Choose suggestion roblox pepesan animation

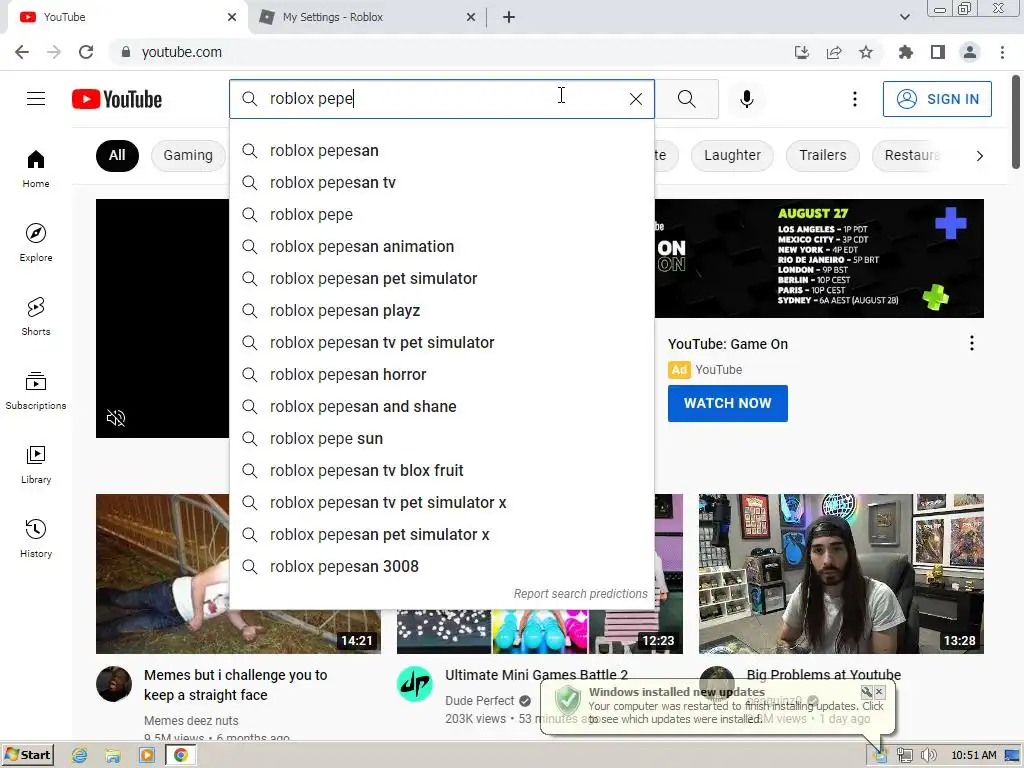442,247
